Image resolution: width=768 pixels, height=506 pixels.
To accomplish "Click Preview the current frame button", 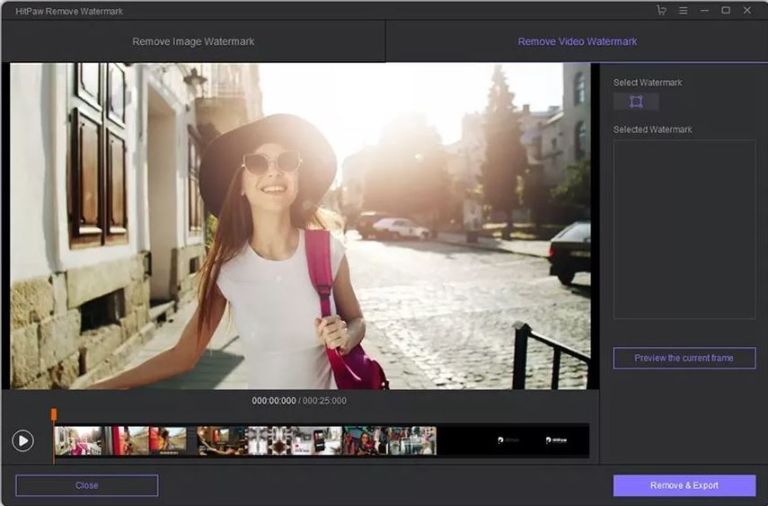I will [x=684, y=358].
